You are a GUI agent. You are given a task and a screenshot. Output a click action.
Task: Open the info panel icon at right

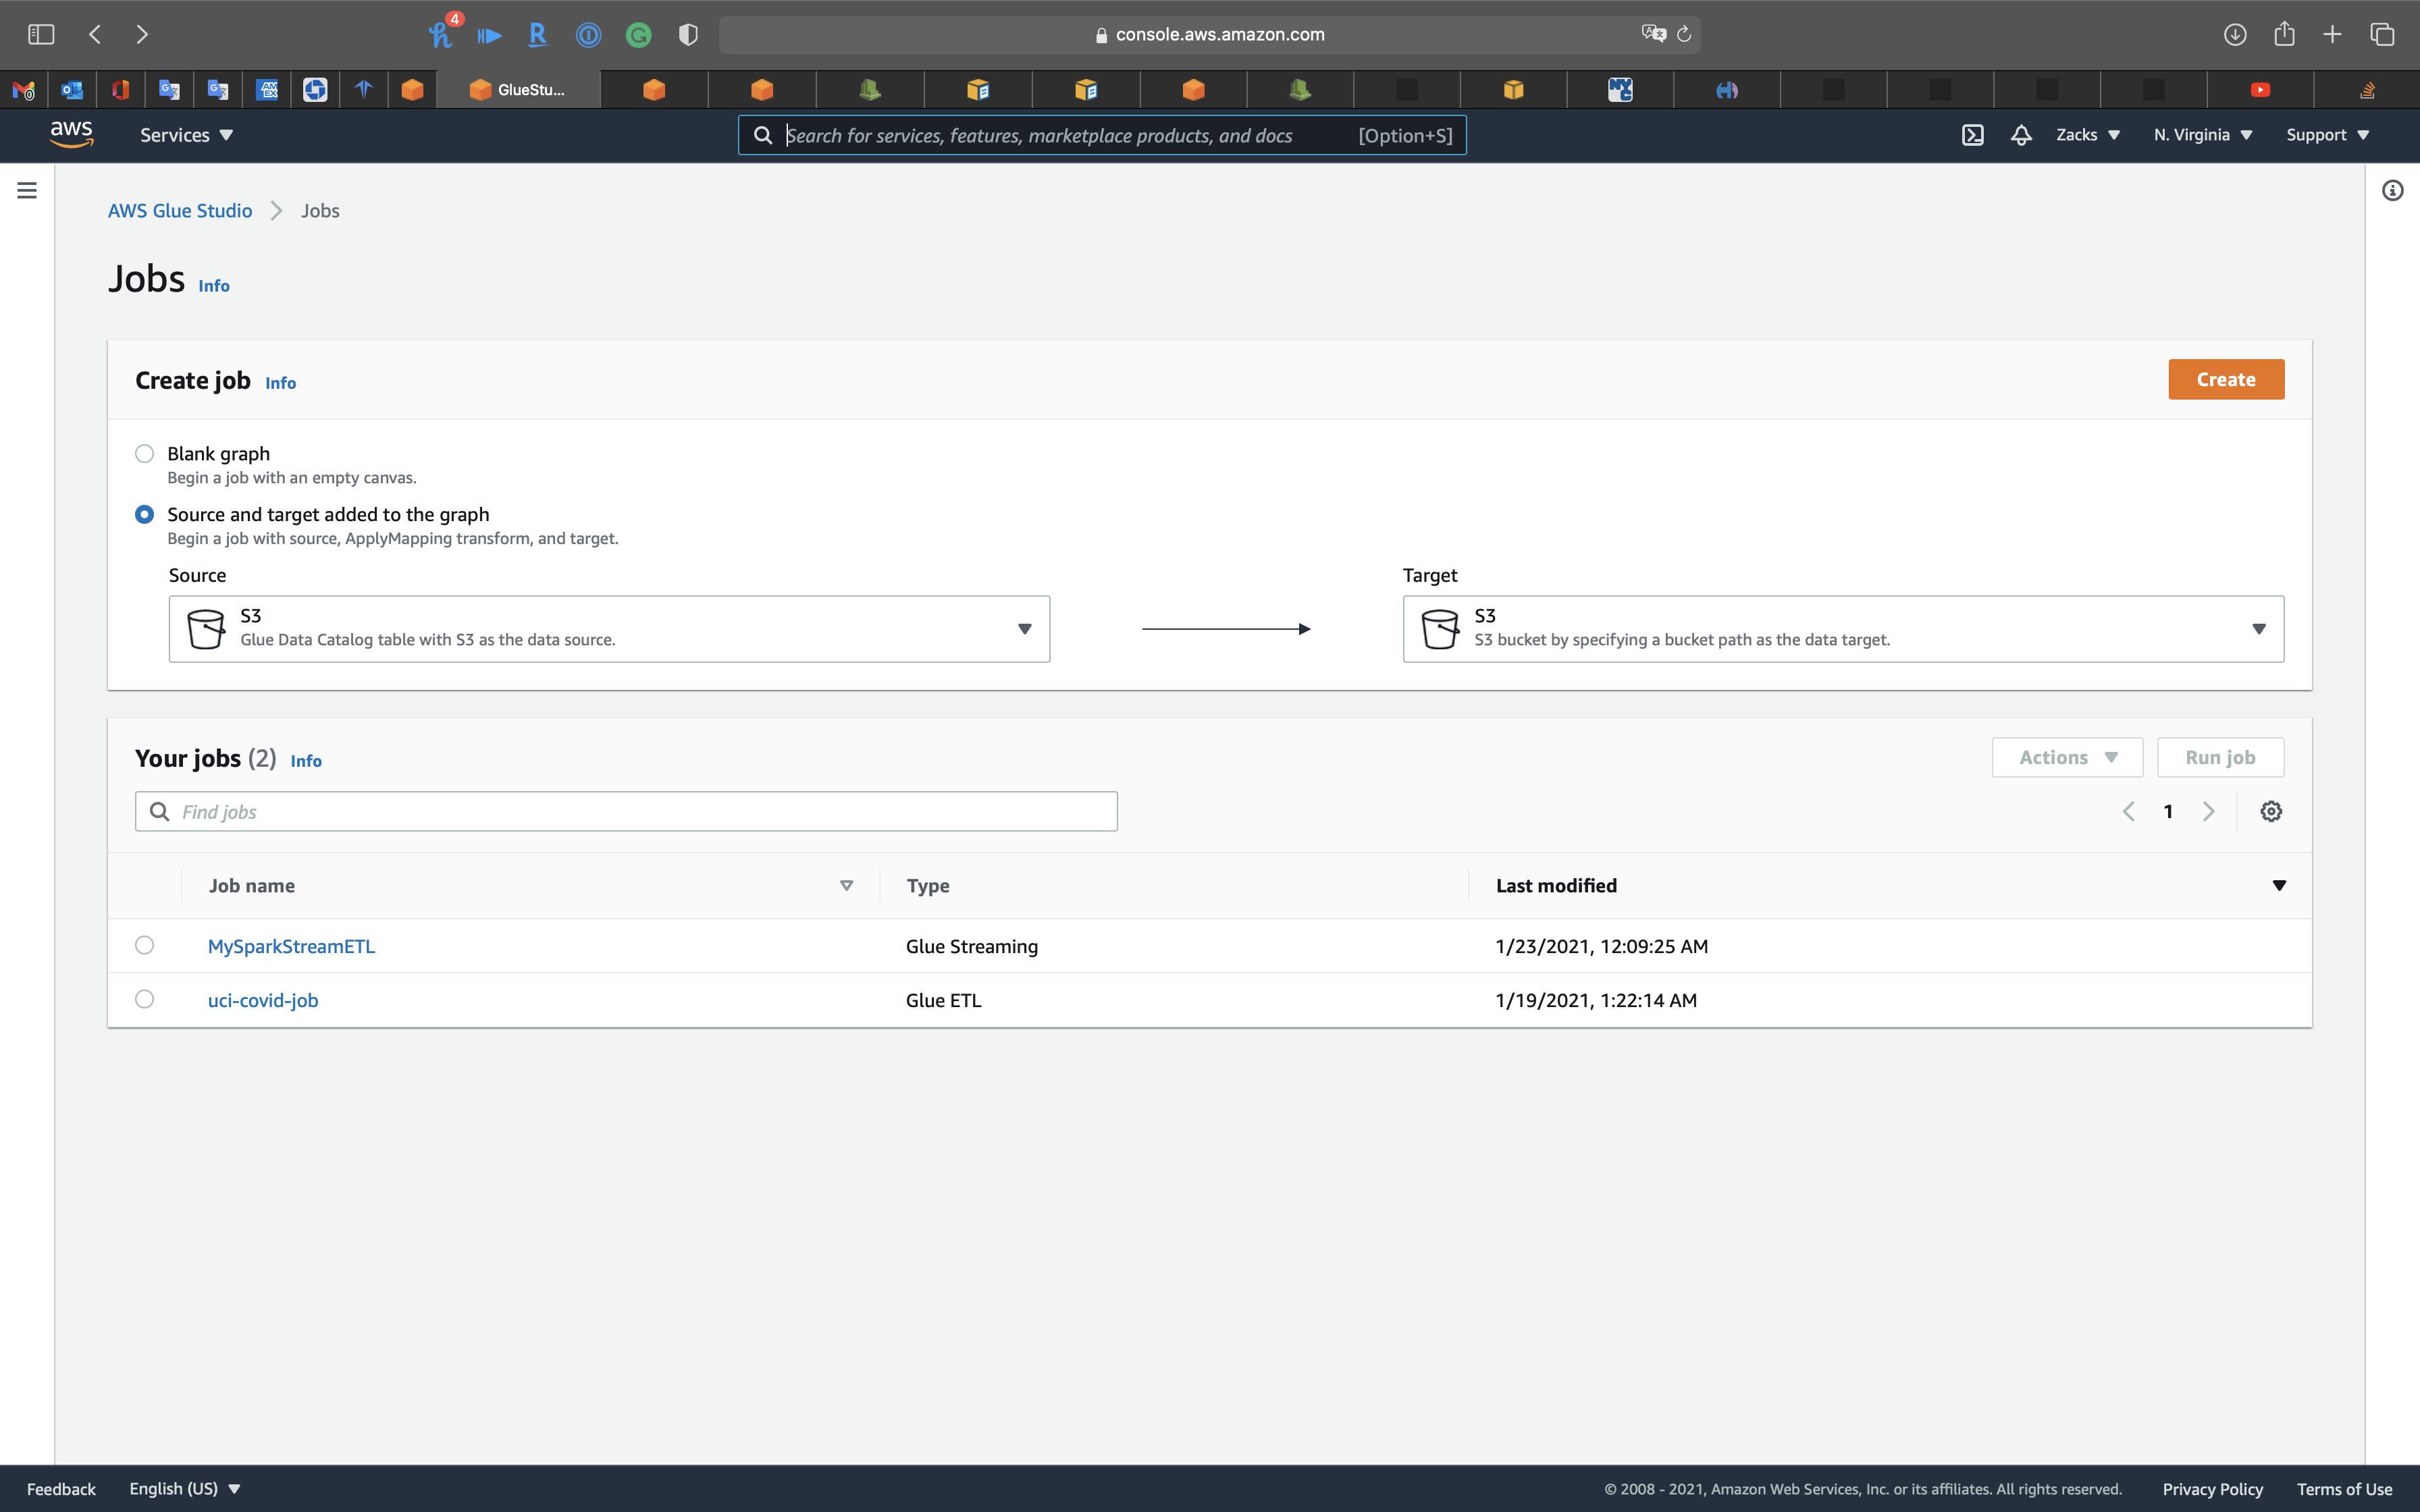coord(2392,190)
